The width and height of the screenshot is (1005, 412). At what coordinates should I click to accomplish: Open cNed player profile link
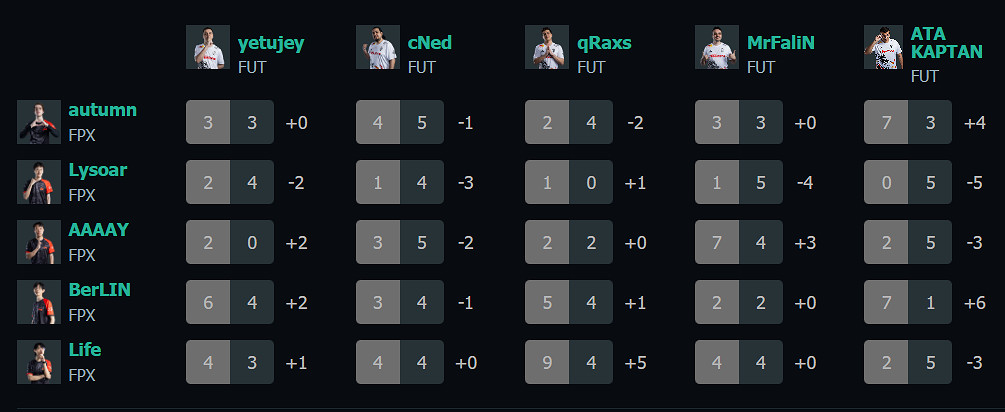coord(429,43)
